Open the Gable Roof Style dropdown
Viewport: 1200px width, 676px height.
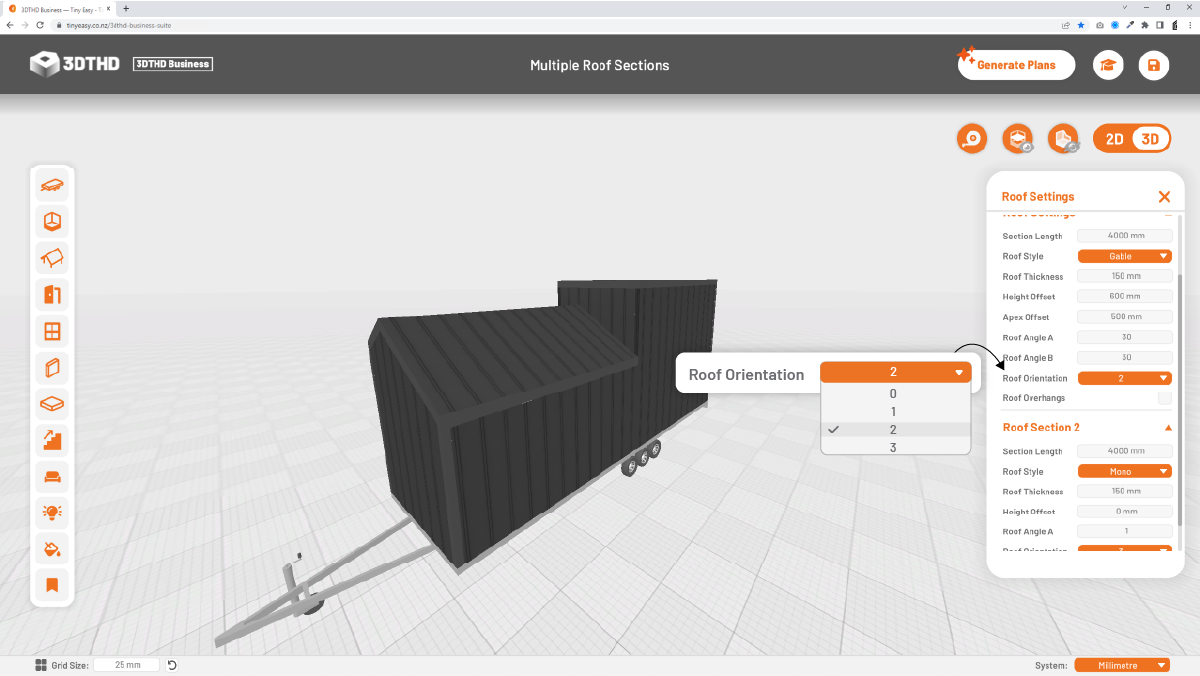pyautogui.click(x=1125, y=256)
